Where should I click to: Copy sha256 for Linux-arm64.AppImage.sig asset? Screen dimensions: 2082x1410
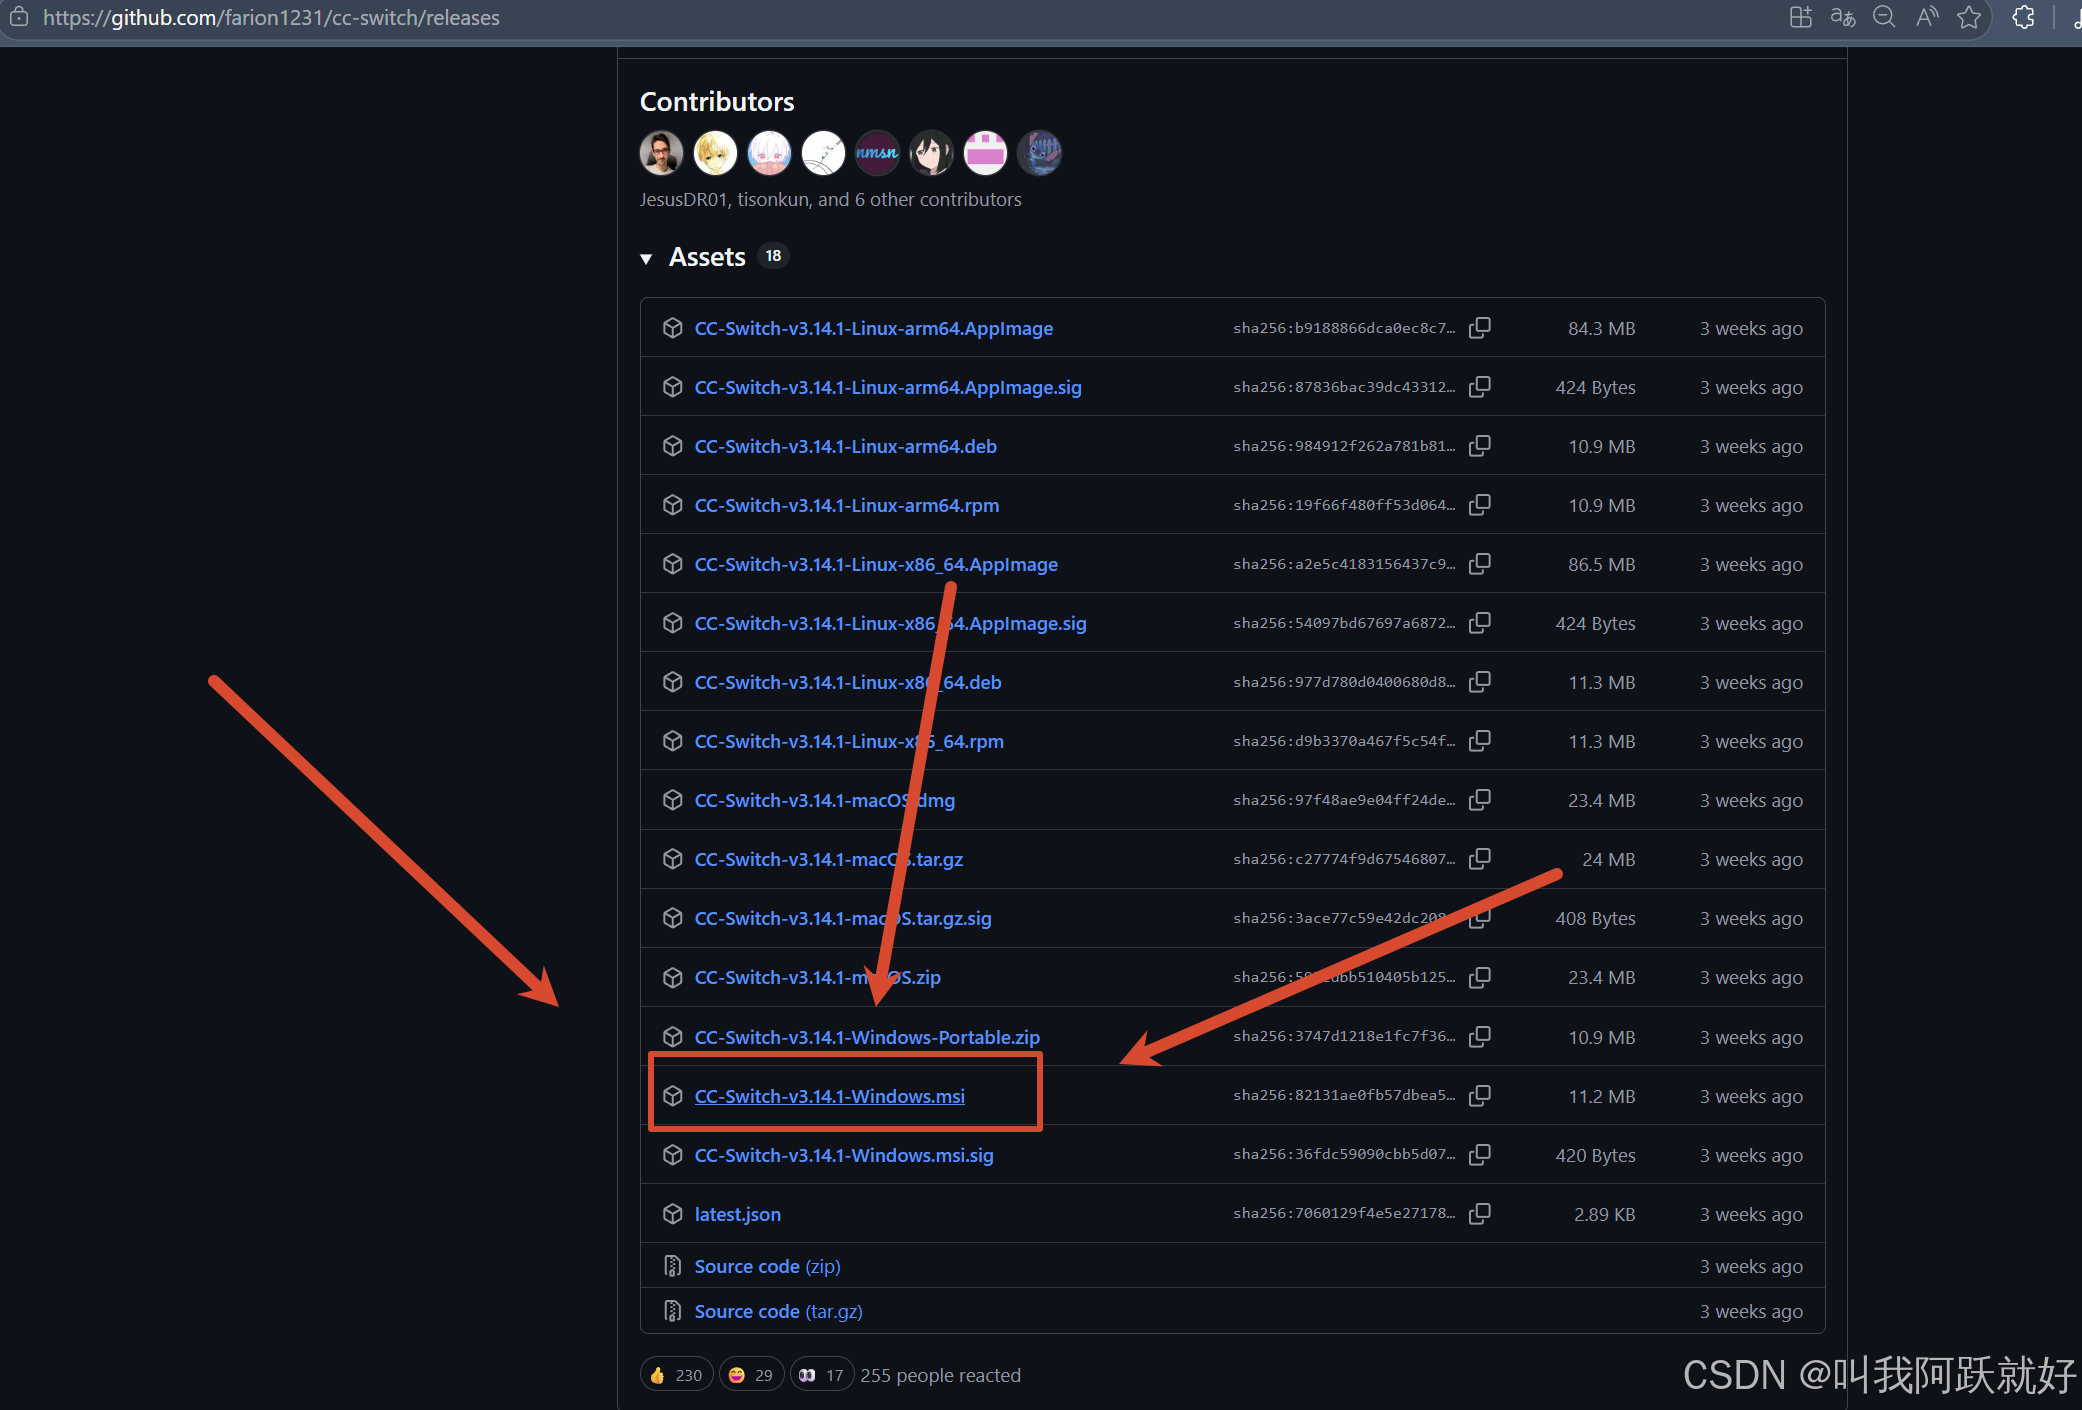pos(1480,387)
